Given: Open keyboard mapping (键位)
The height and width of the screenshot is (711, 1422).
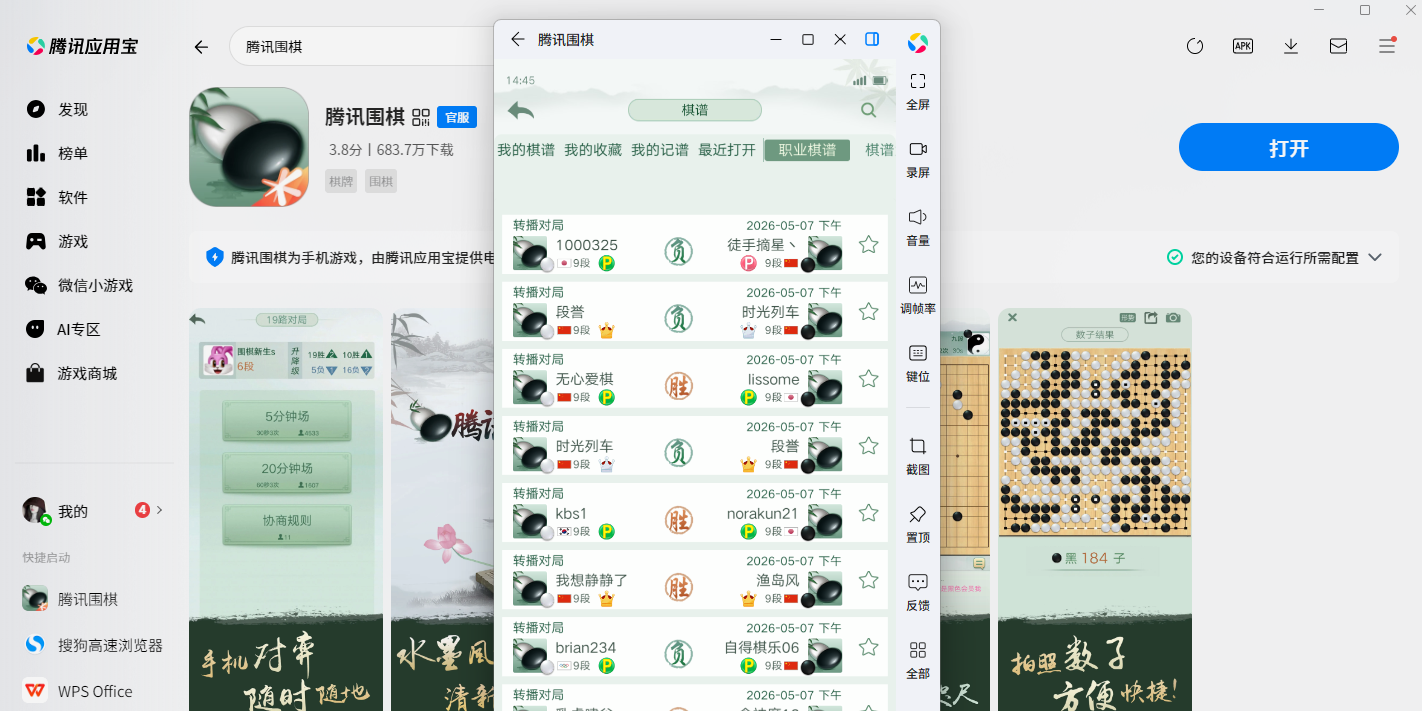Looking at the screenshot, I should tap(918, 362).
